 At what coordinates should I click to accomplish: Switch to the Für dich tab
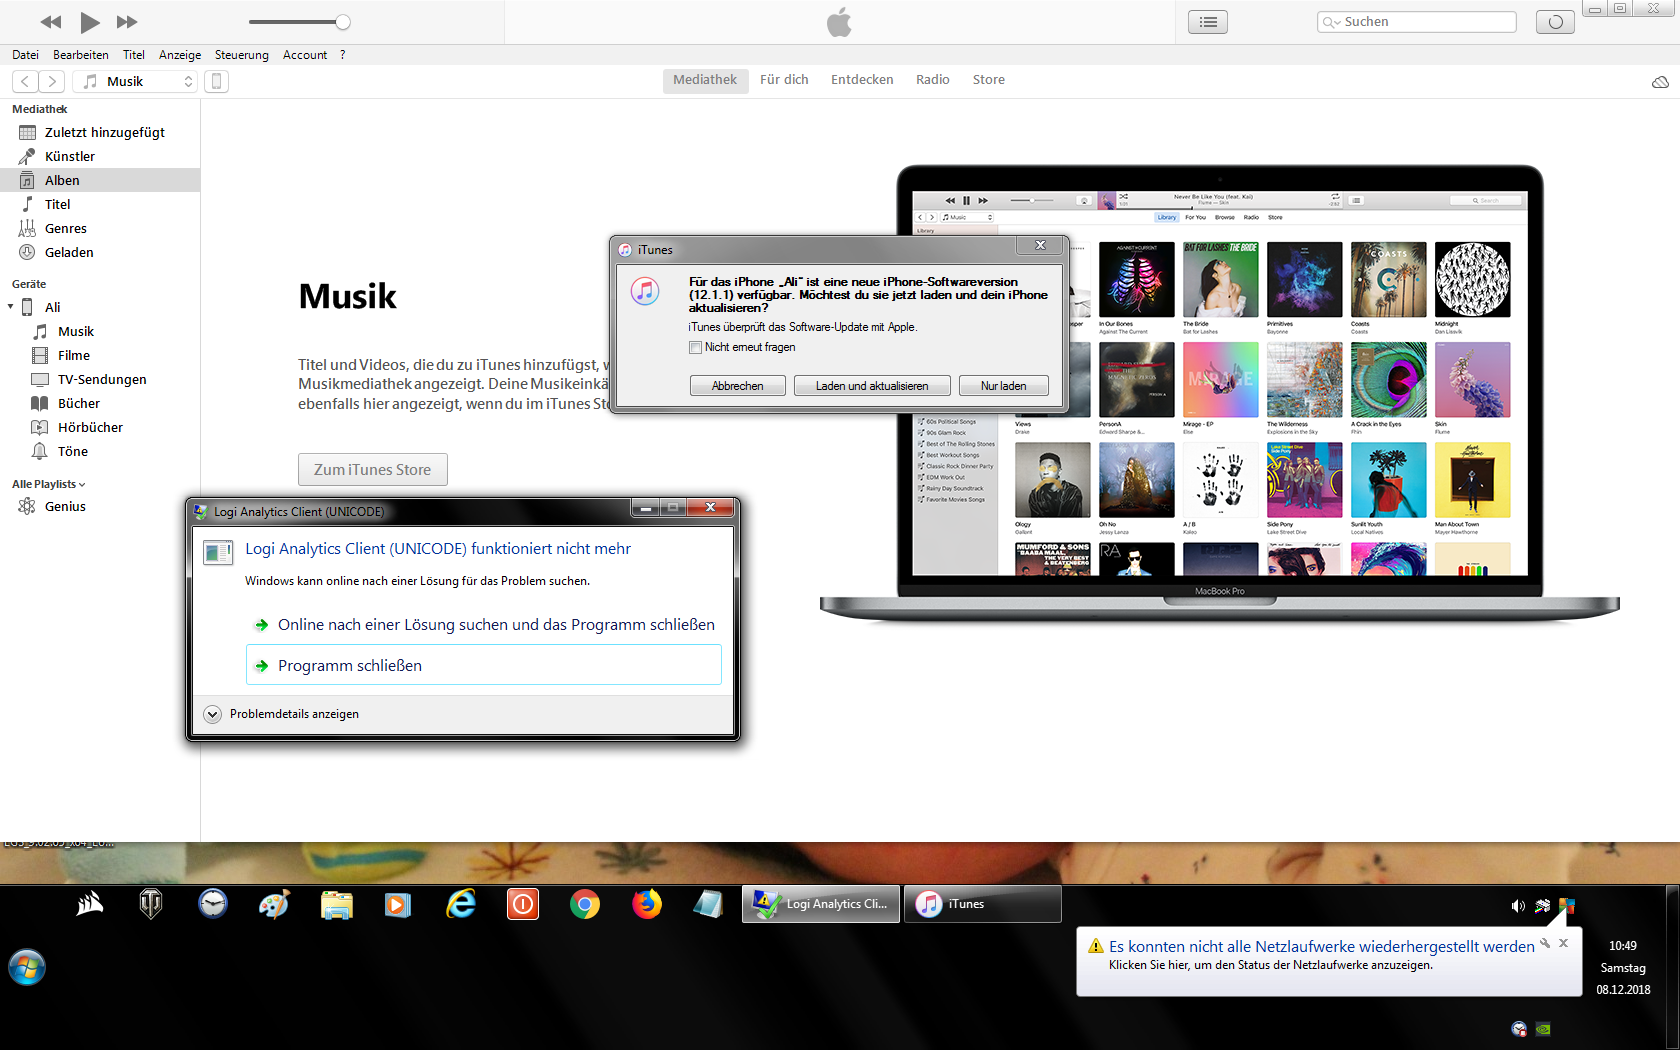pyautogui.click(x=784, y=80)
